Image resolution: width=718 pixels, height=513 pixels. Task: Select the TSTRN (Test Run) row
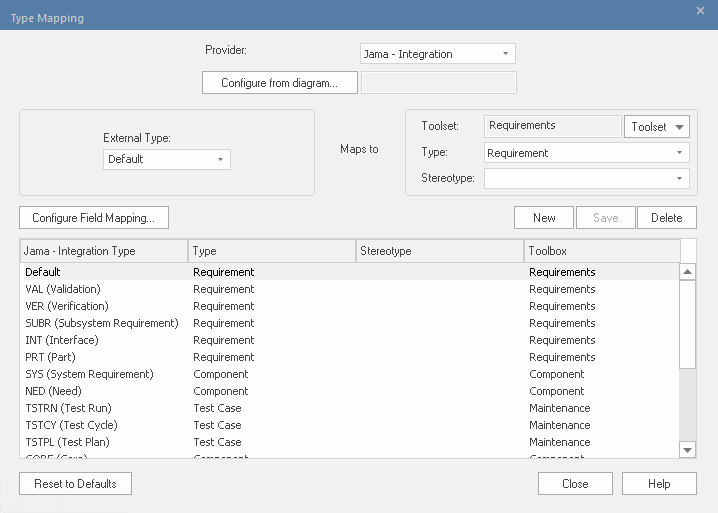pyautogui.click(x=68, y=408)
